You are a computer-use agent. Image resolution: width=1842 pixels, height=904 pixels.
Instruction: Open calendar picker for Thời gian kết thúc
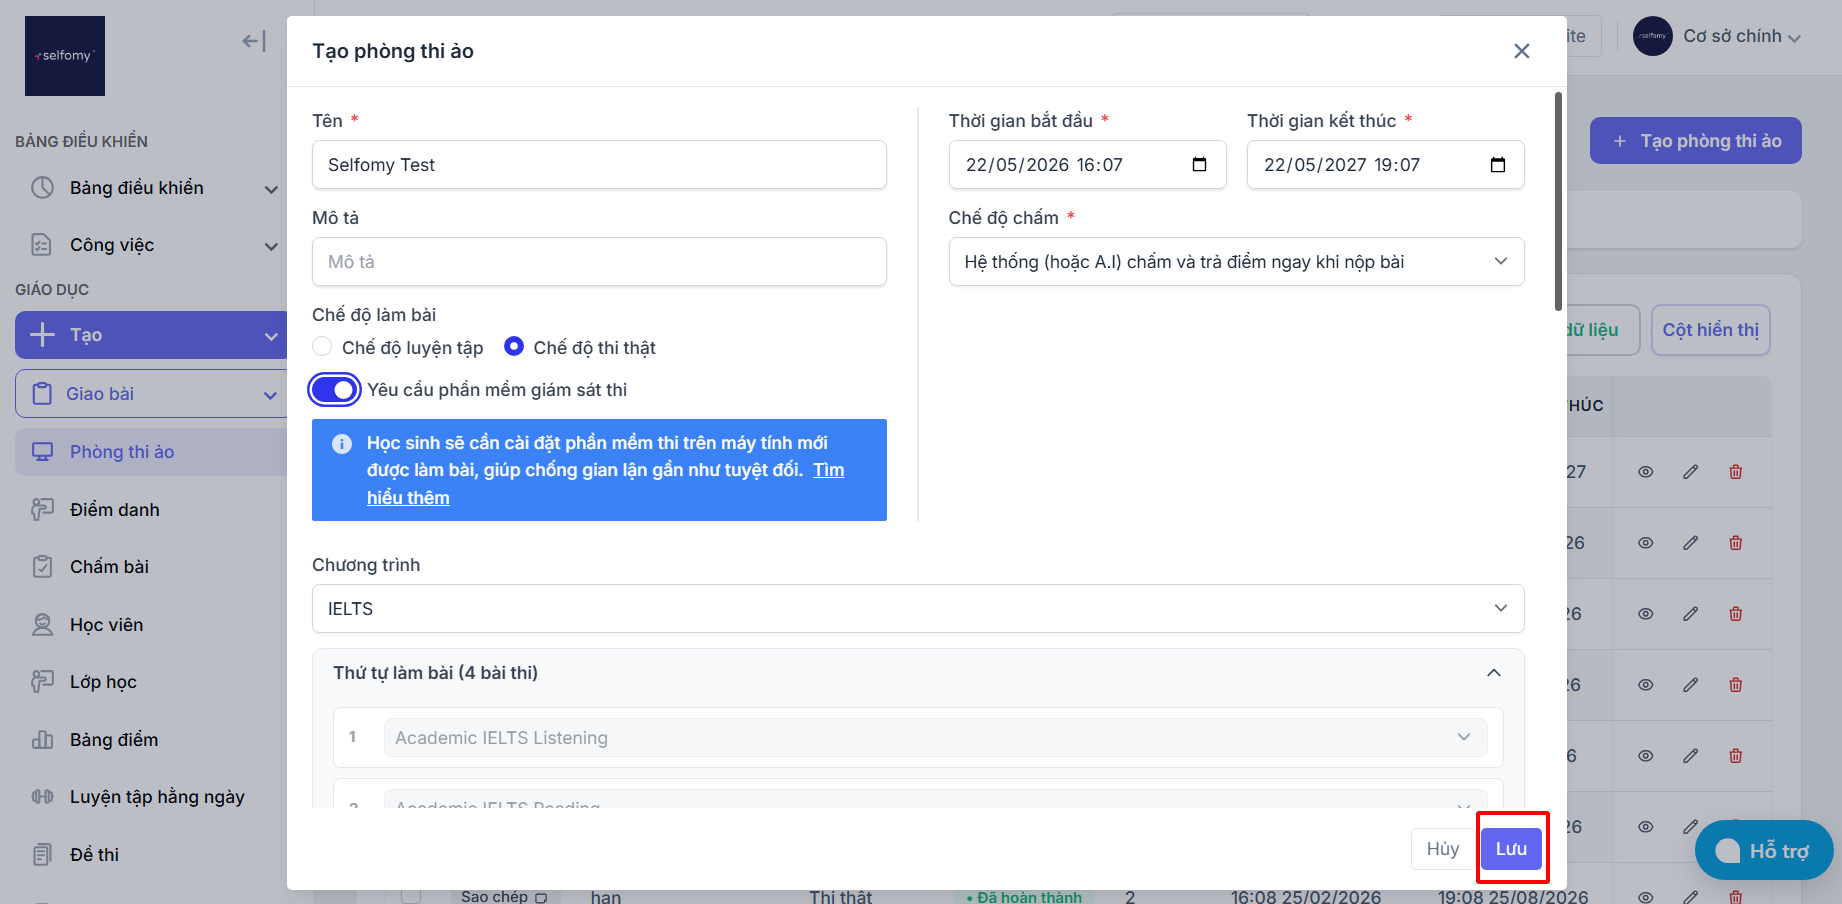tap(1497, 165)
